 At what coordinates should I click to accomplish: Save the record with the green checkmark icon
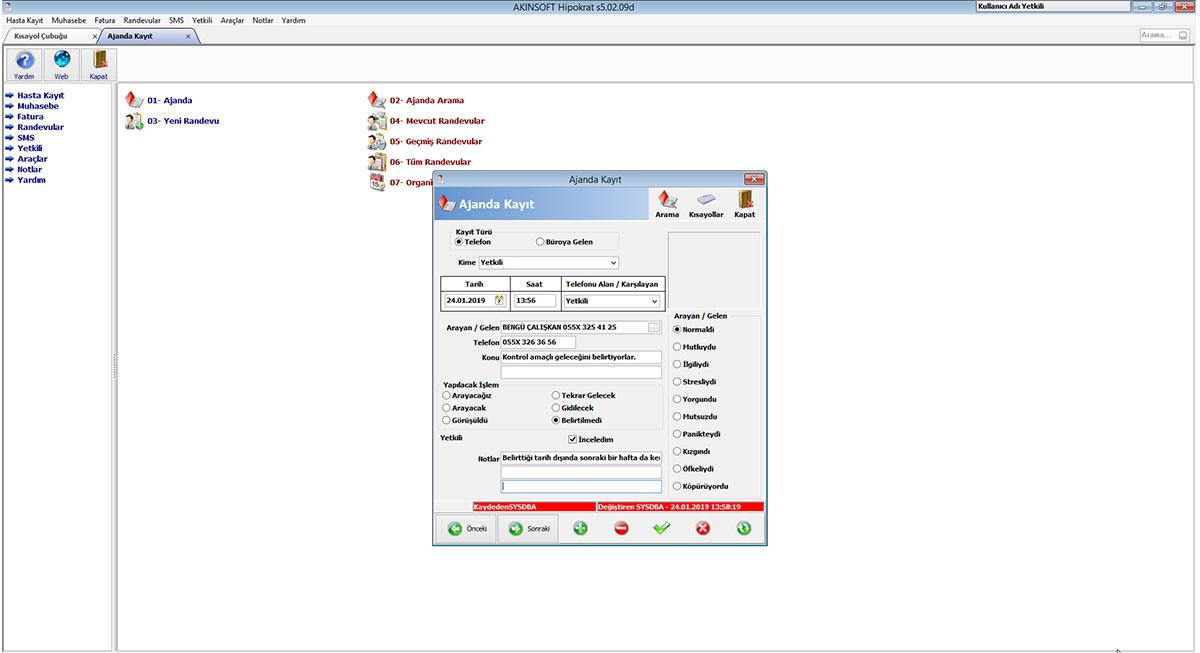(662, 527)
